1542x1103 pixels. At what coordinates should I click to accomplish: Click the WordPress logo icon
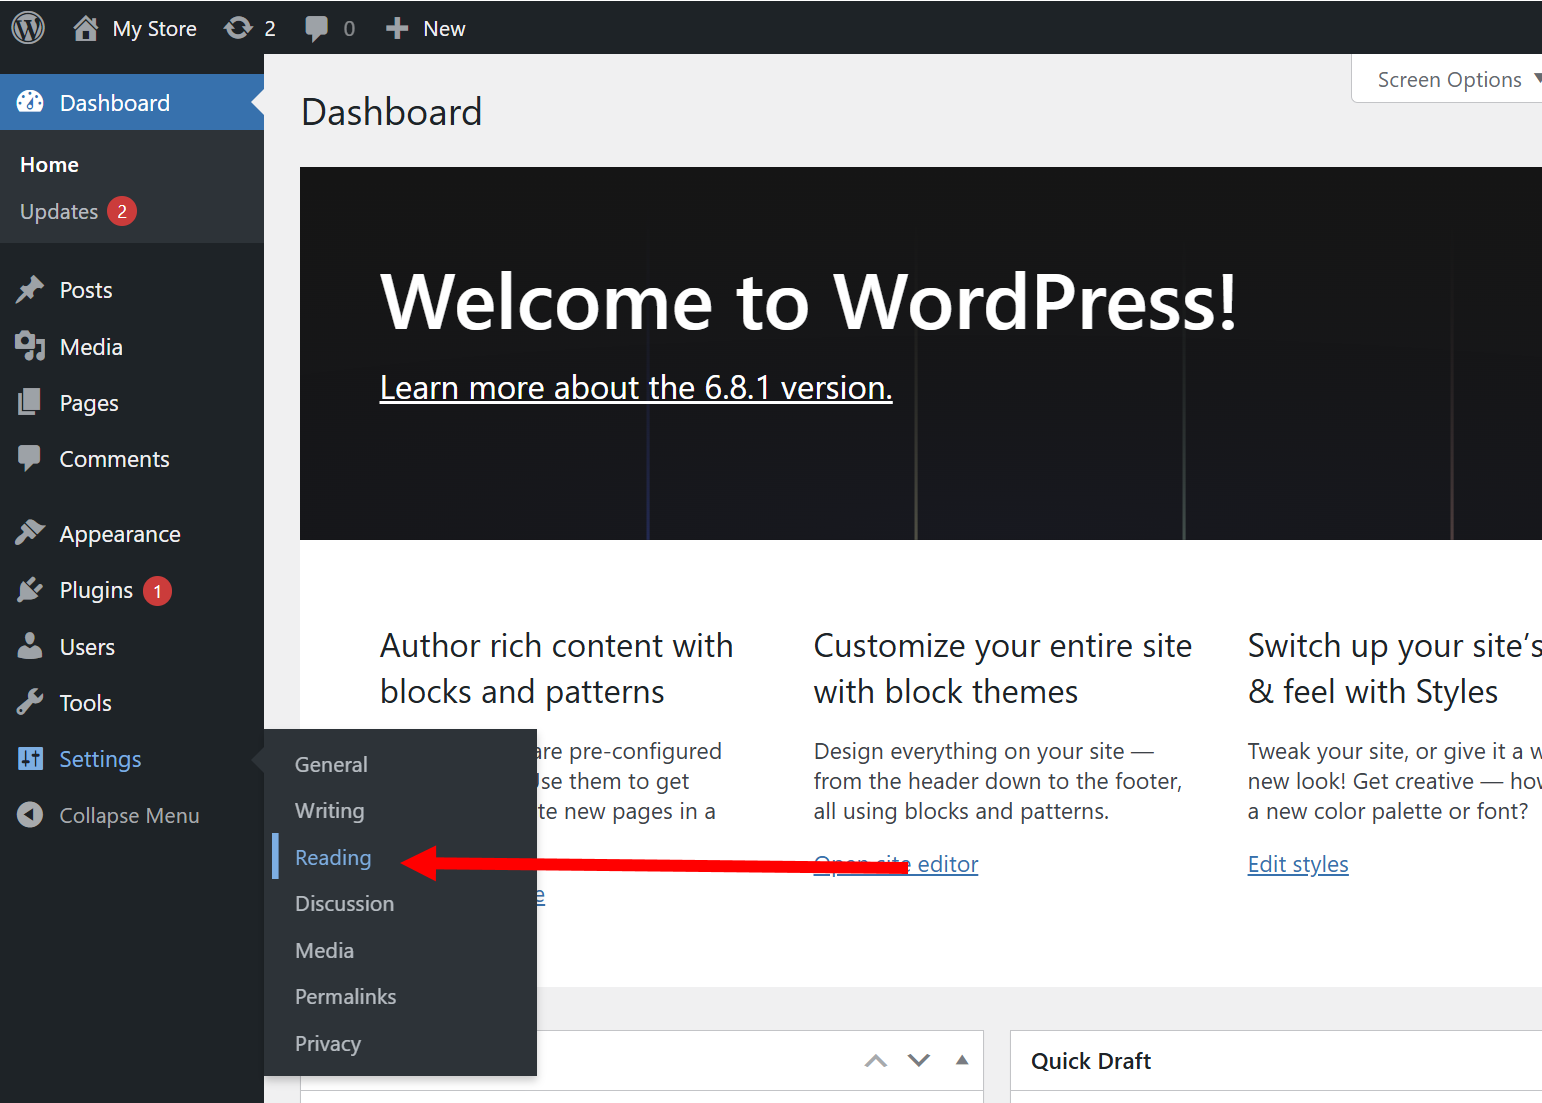click(x=28, y=28)
